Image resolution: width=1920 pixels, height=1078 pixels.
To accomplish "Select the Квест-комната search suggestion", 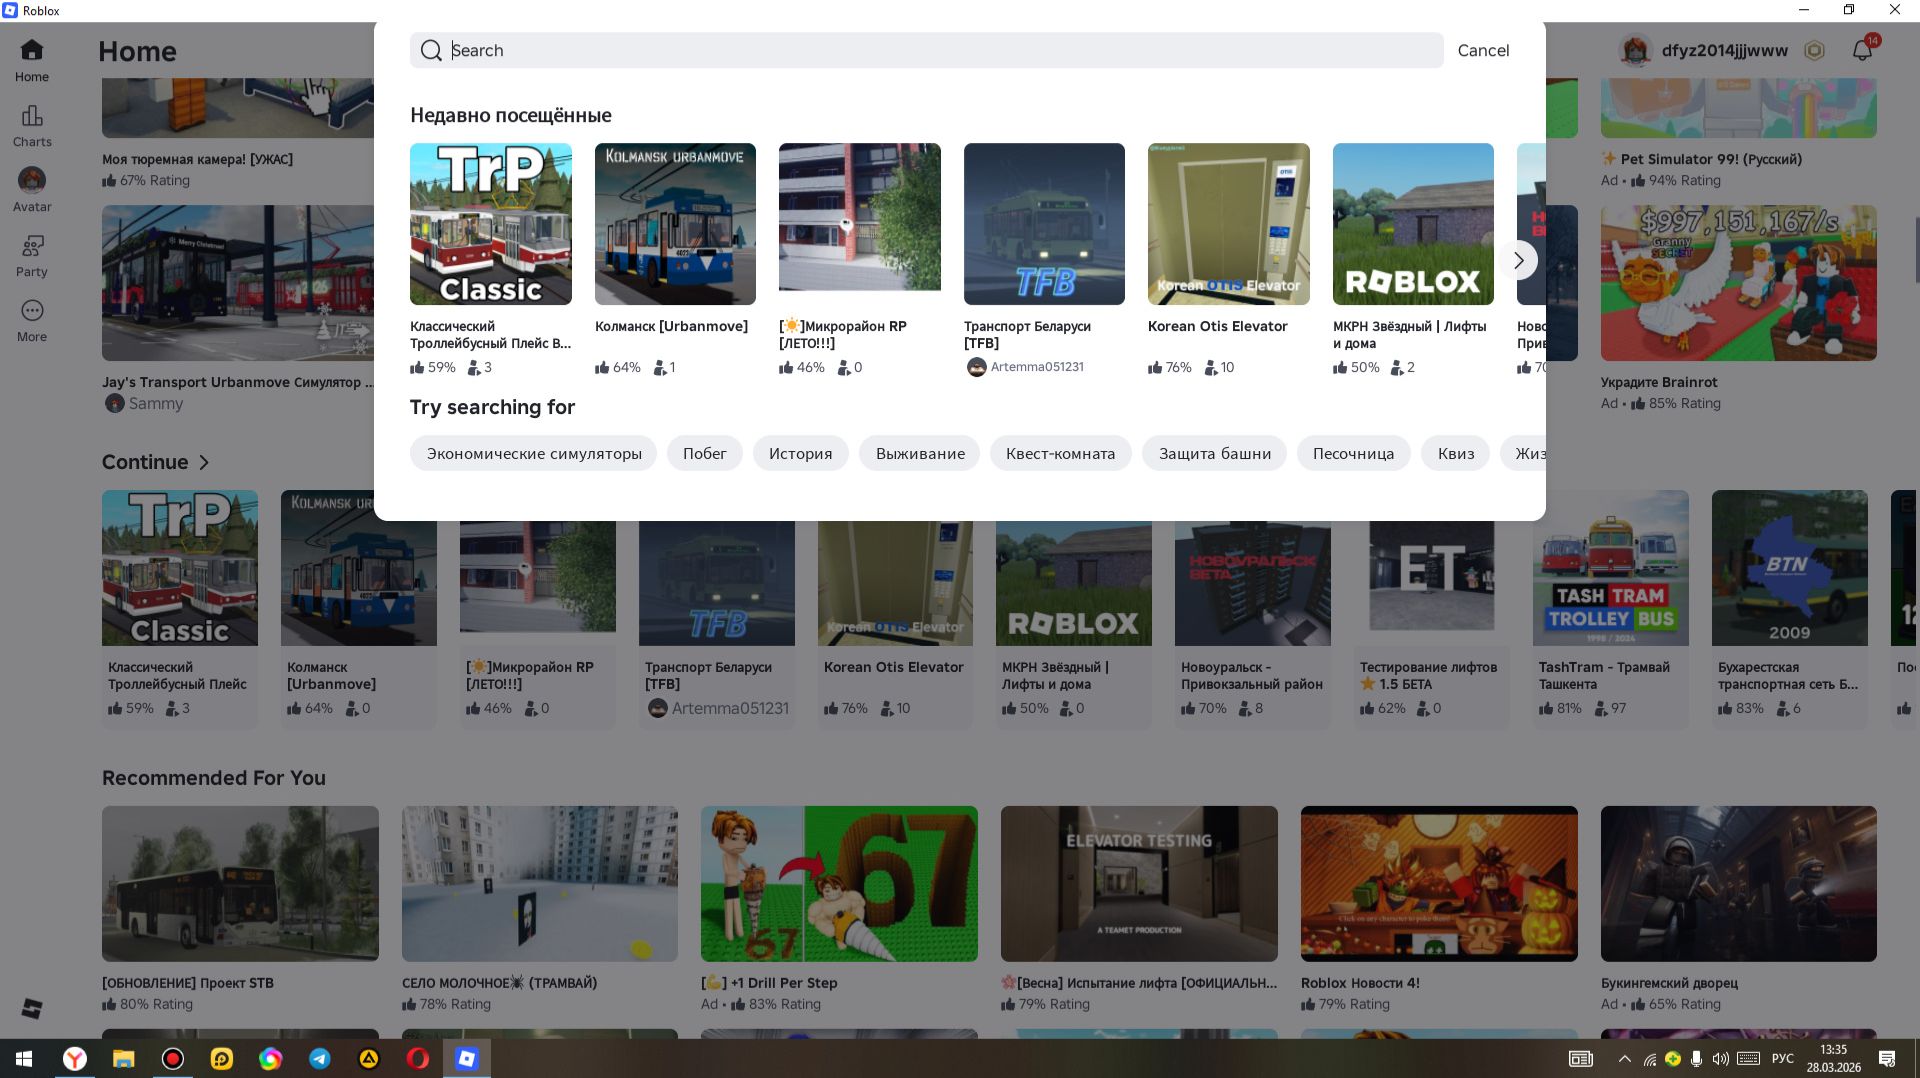I will (x=1060, y=453).
